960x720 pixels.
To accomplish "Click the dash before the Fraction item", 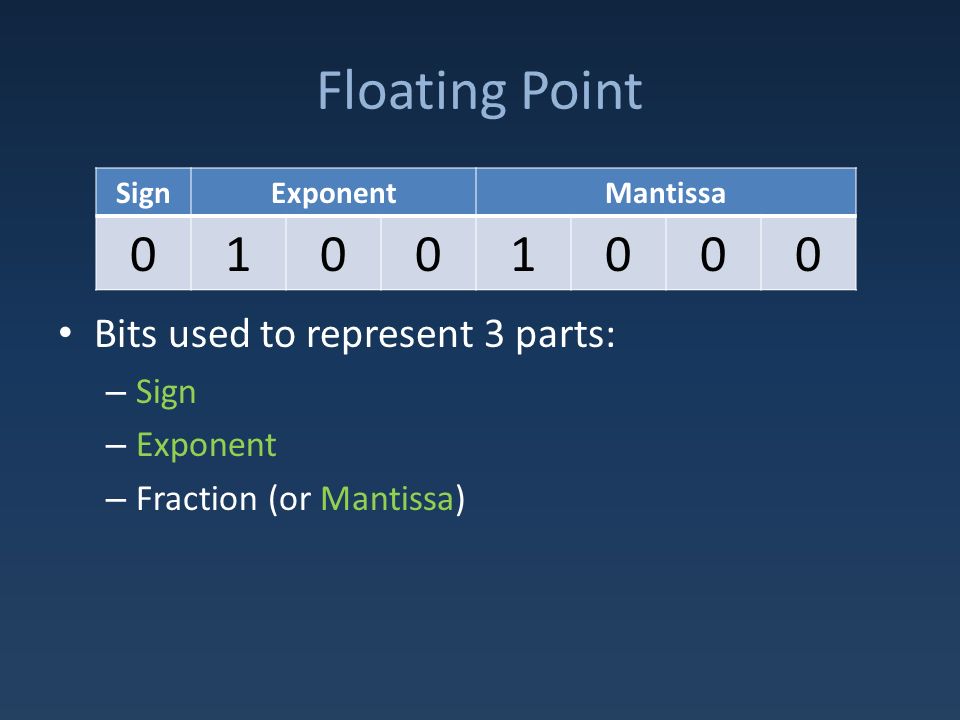I will click(x=116, y=500).
